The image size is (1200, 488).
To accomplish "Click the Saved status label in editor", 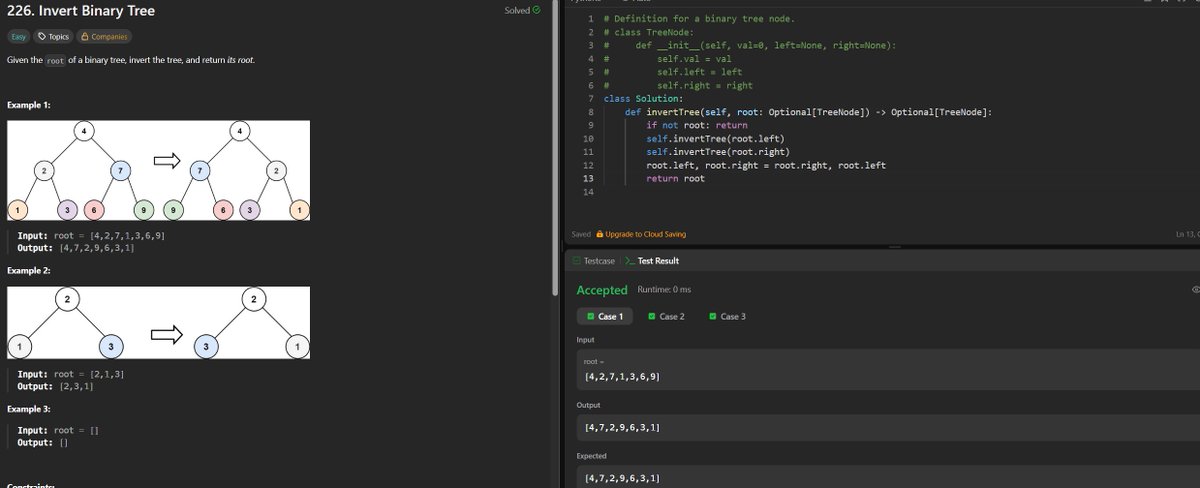I will pos(581,234).
